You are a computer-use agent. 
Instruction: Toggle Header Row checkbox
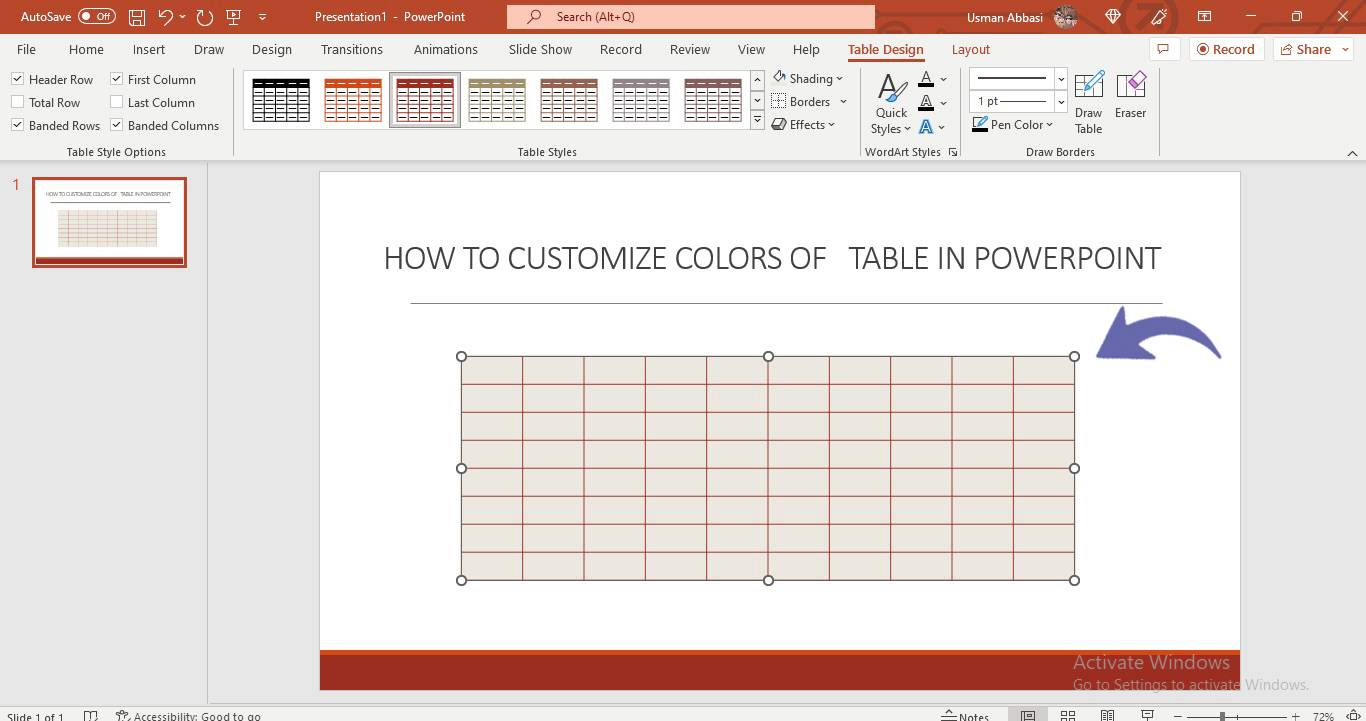pyautogui.click(x=17, y=79)
